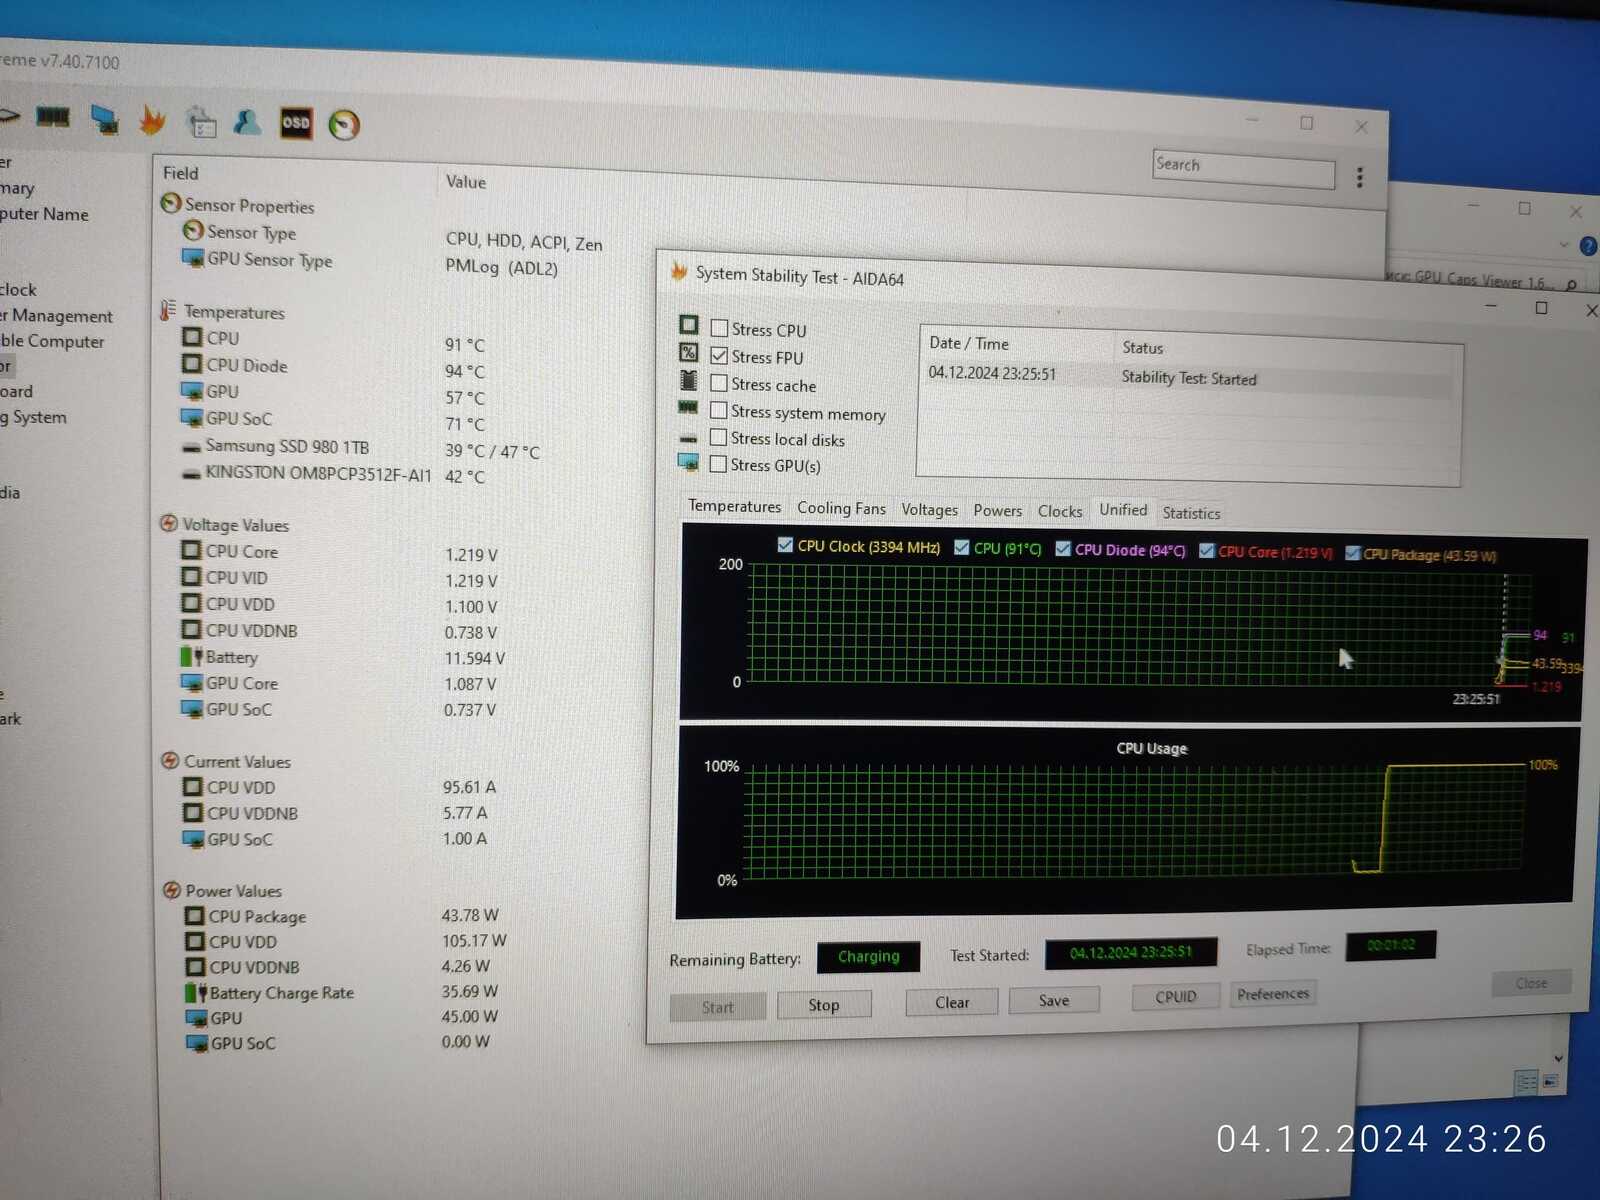
Task: Enable the Stress CPU checkbox
Action: point(719,328)
